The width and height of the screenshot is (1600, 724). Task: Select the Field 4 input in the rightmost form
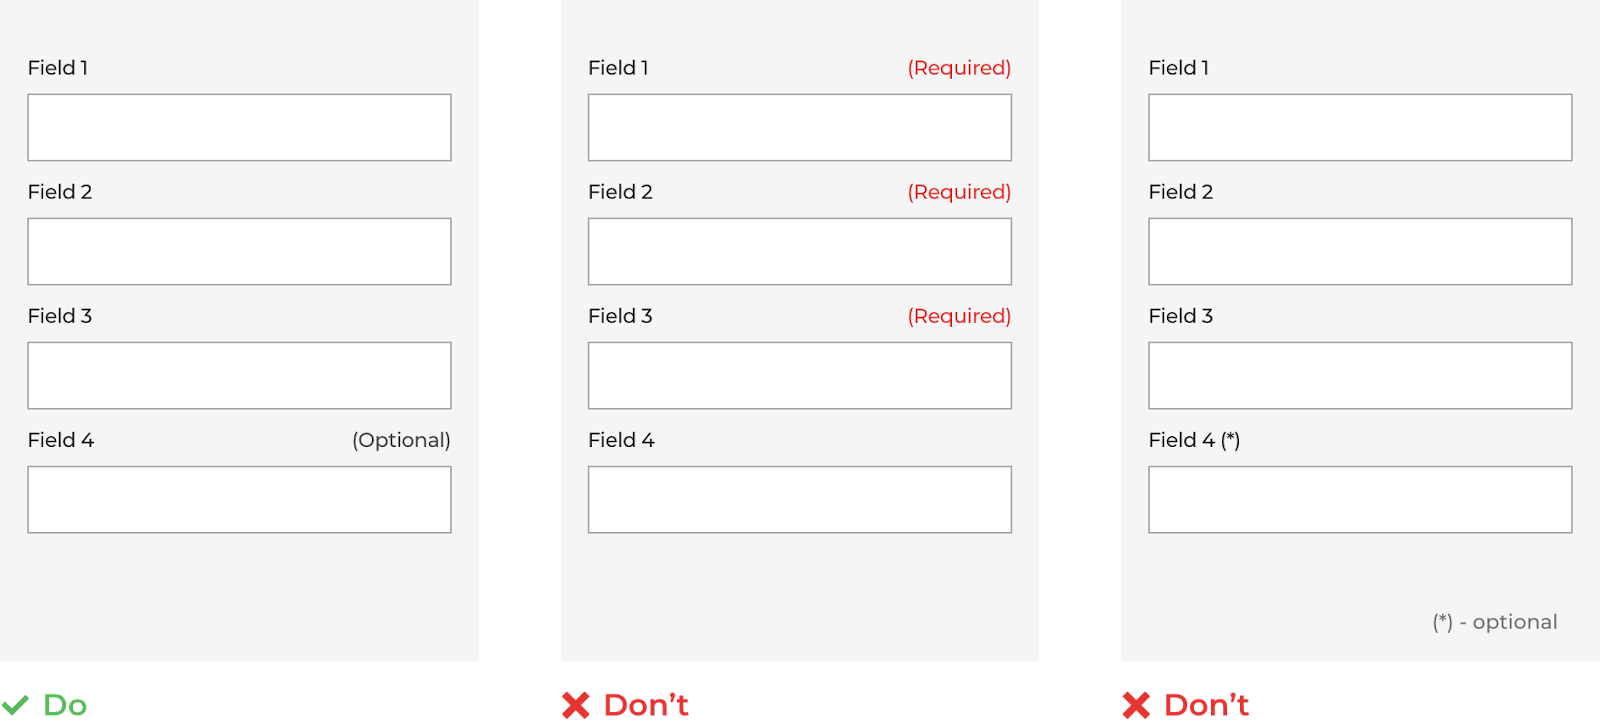pos(1360,499)
